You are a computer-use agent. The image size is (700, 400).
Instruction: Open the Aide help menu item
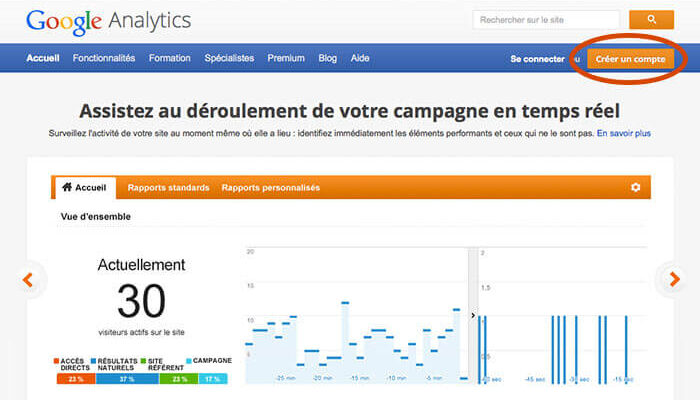point(360,58)
